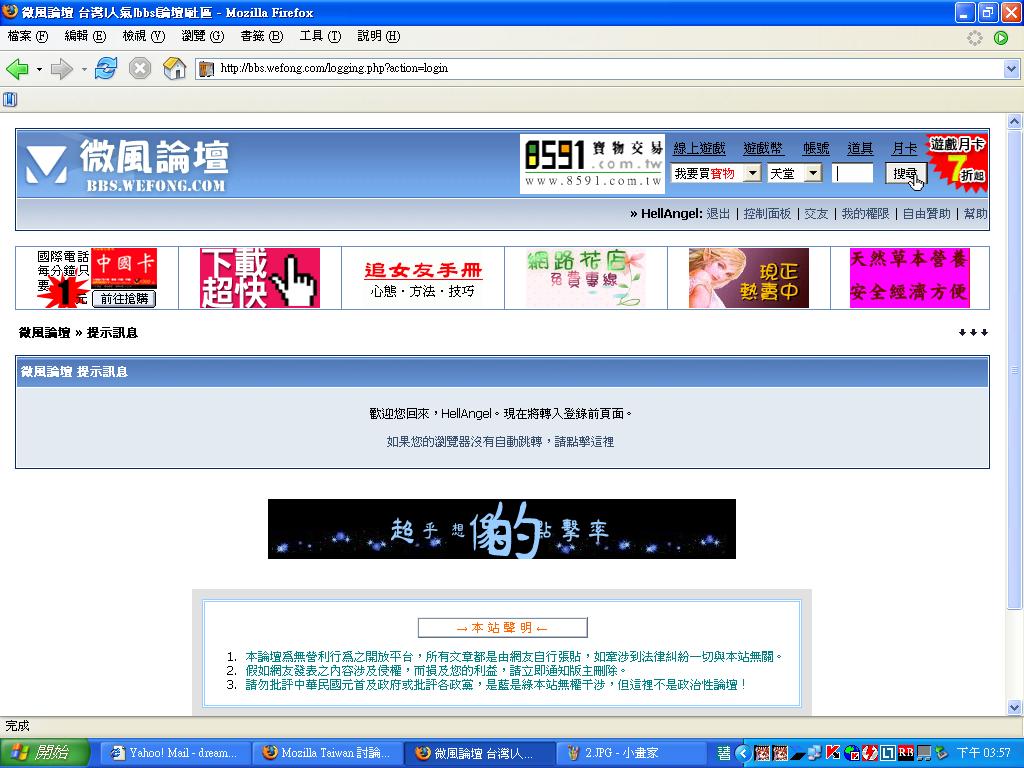Image resolution: width=1024 pixels, height=768 pixels.
Task: Click the green go icon at top-right
Action: 1000,38
